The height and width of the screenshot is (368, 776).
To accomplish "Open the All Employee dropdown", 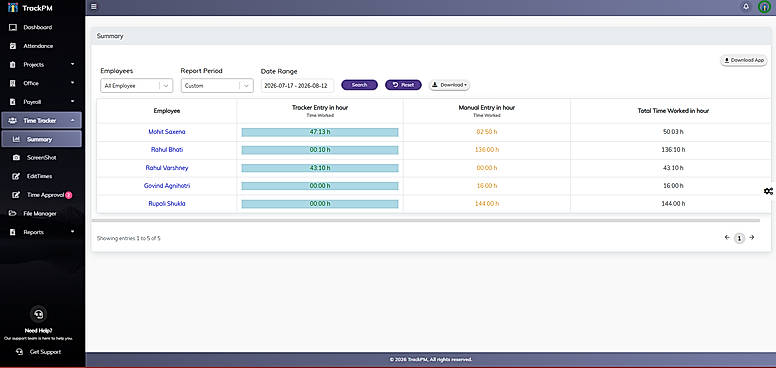I will point(137,86).
